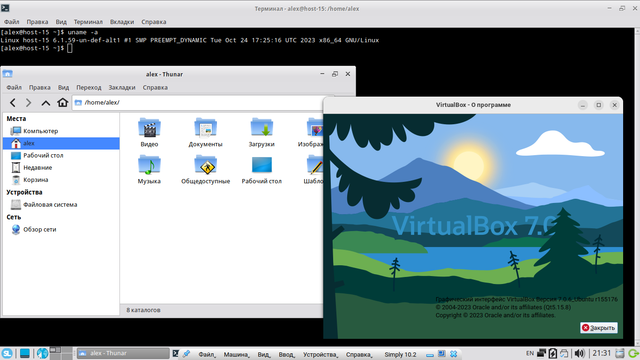Open terminal Вид menu
The height and width of the screenshot is (360, 640).
click(x=61, y=22)
